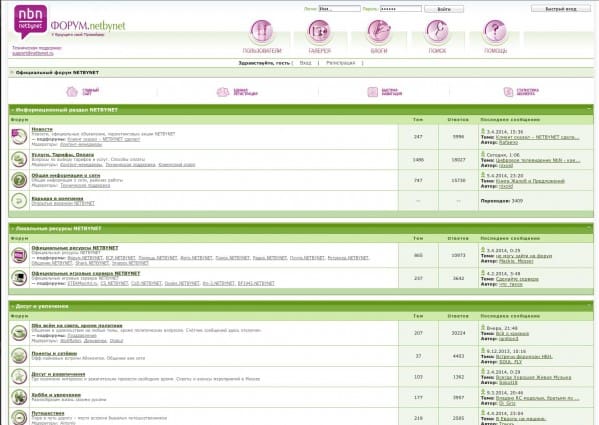Click last-post icon next to Вчера, 21:48
Screen dimensions: 599x425
[x=483, y=328]
